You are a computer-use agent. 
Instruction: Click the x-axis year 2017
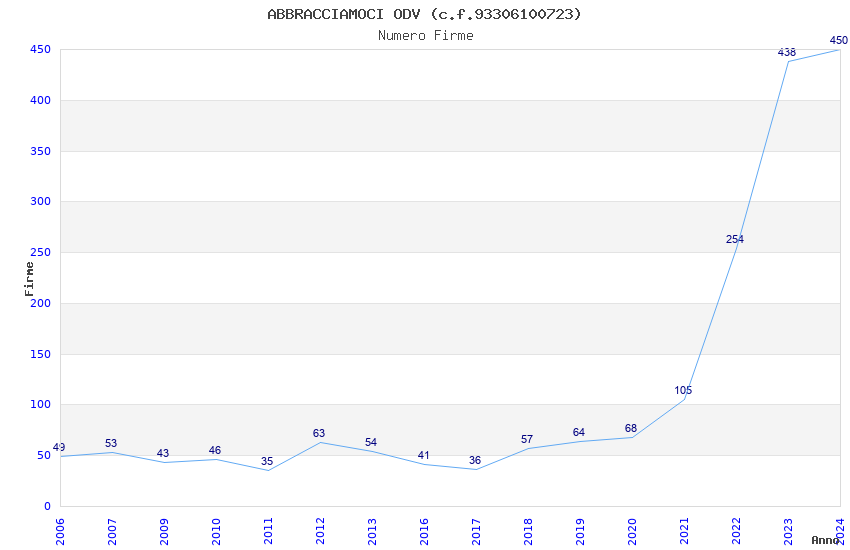[x=476, y=532]
